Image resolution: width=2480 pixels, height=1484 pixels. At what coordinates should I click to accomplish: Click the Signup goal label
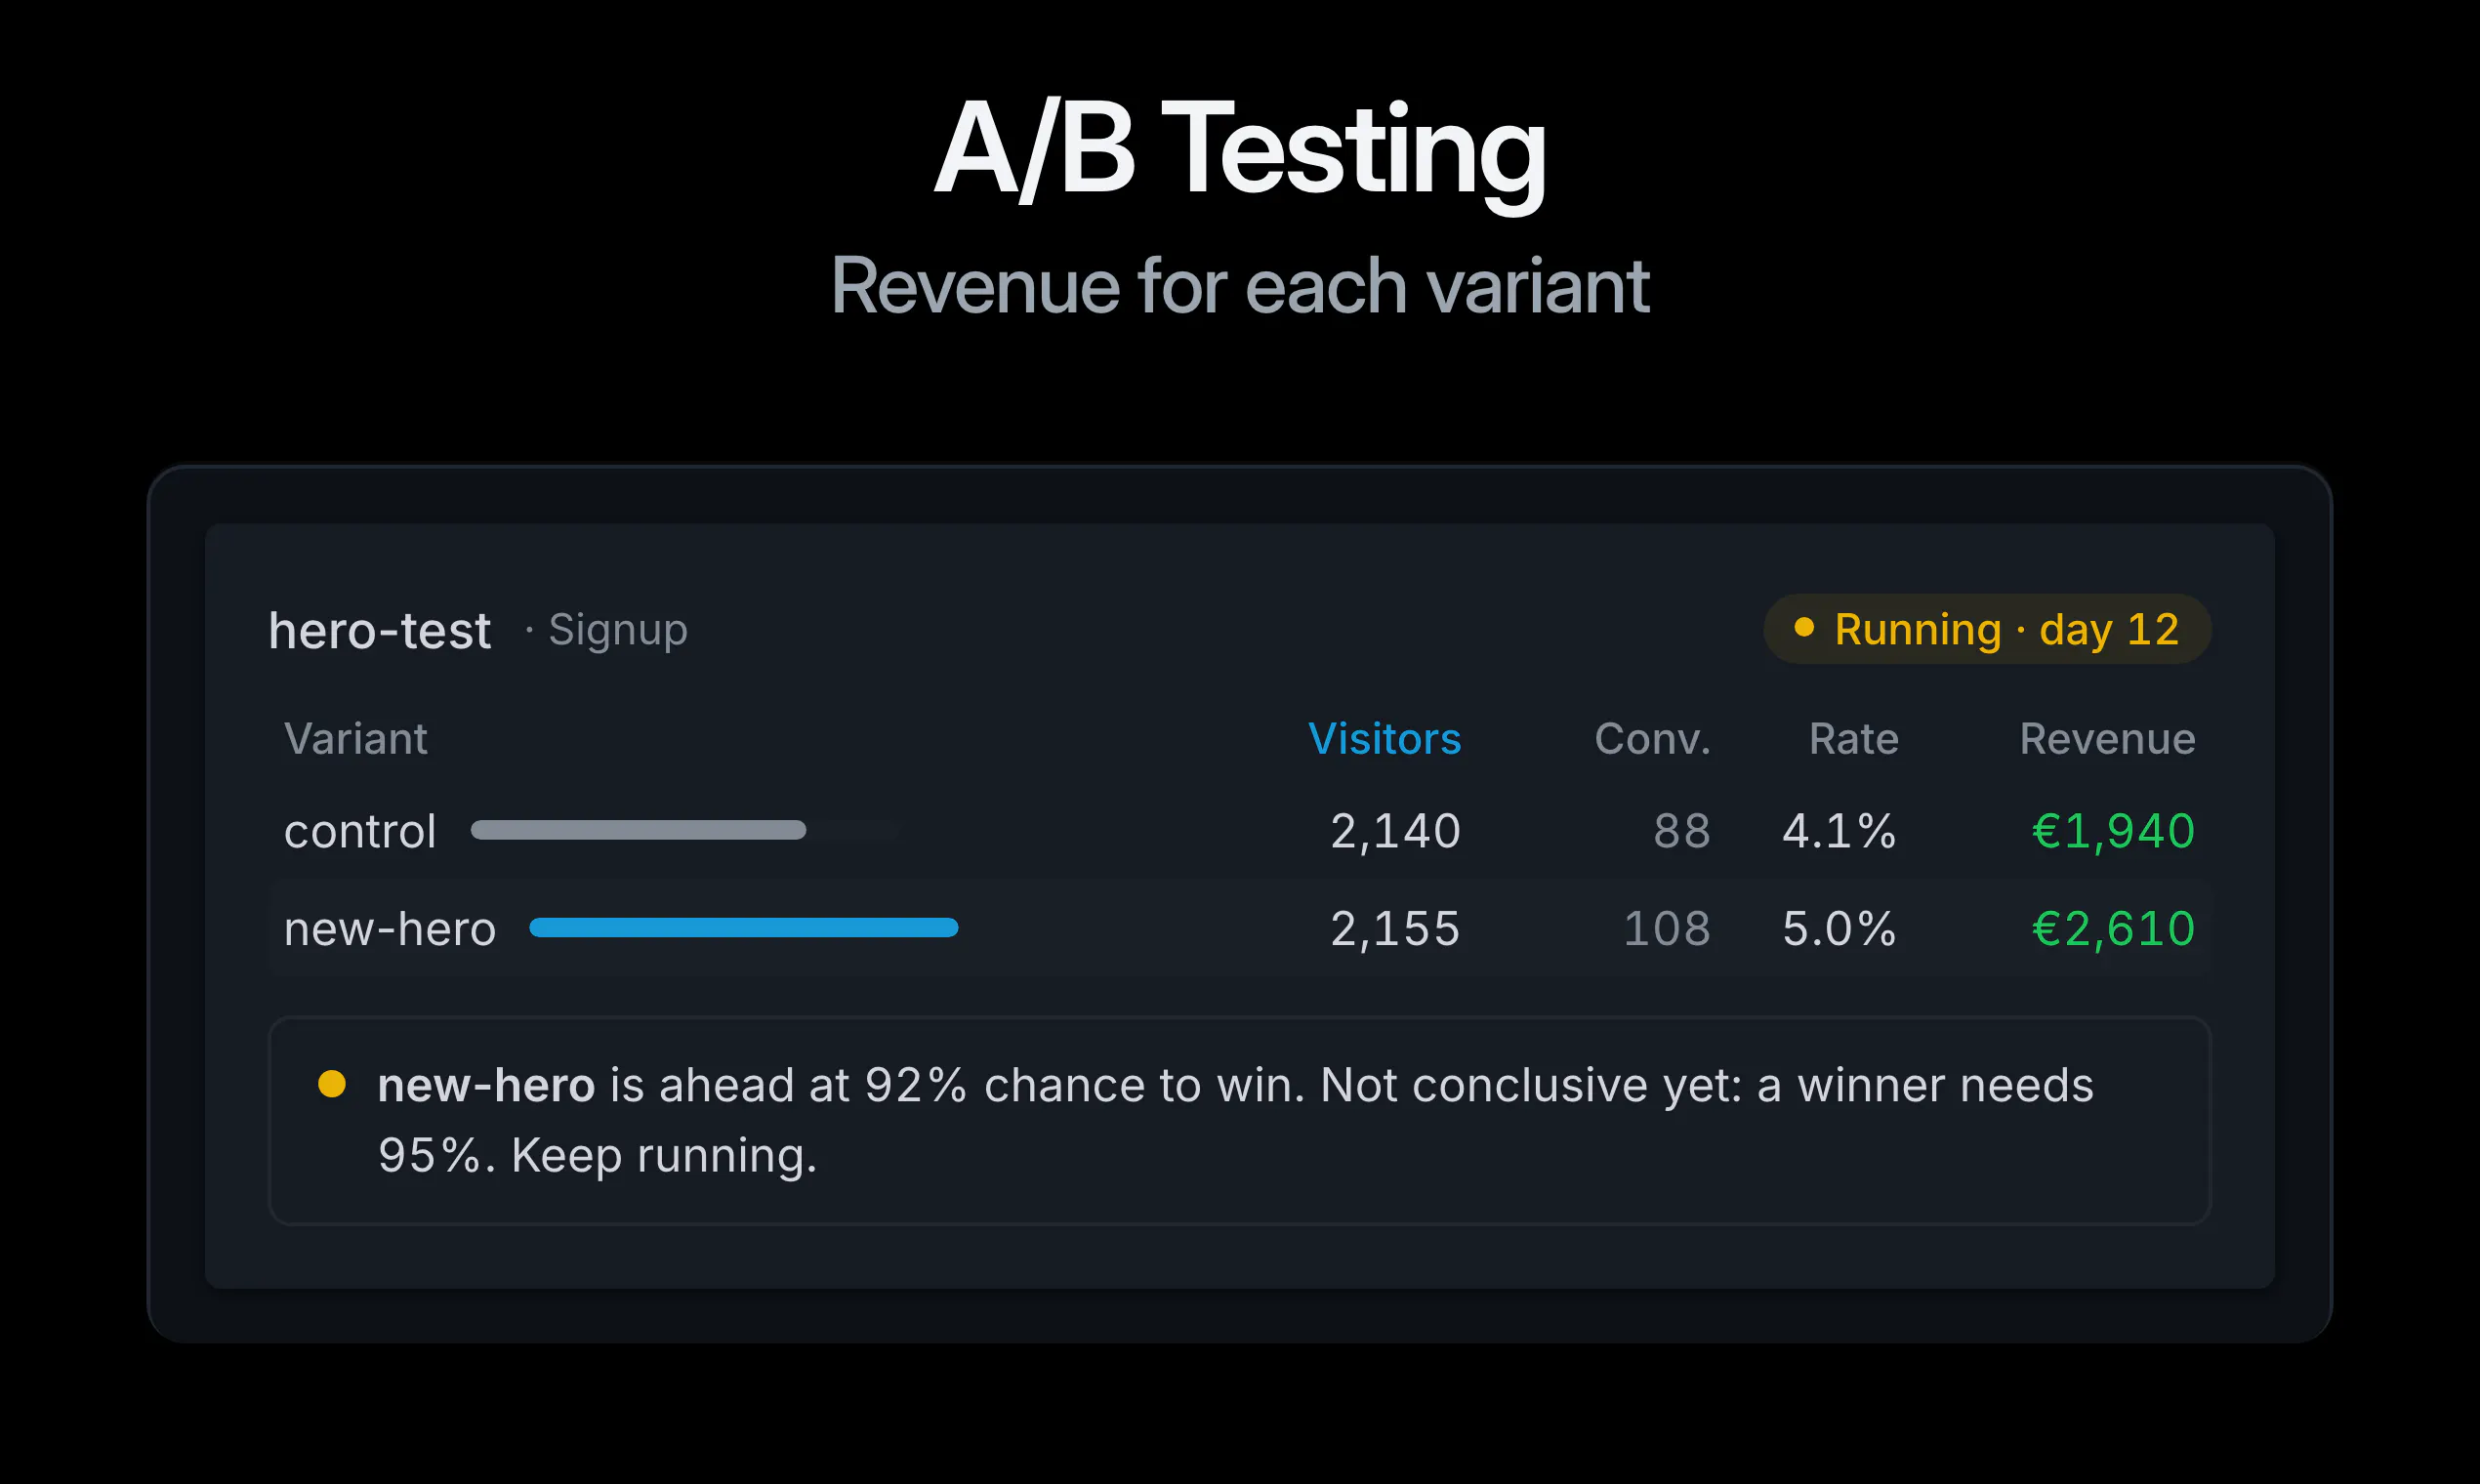click(x=618, y=630)
